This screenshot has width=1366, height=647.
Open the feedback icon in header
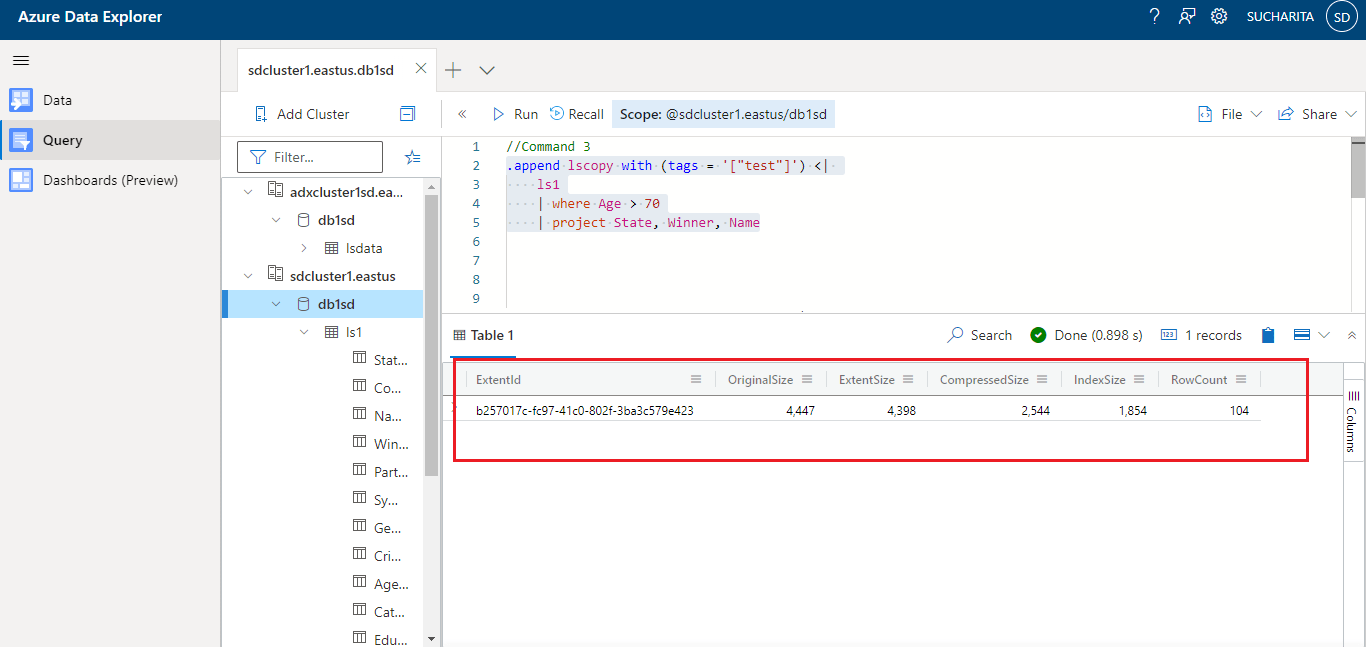click(x=1187, y=16)
